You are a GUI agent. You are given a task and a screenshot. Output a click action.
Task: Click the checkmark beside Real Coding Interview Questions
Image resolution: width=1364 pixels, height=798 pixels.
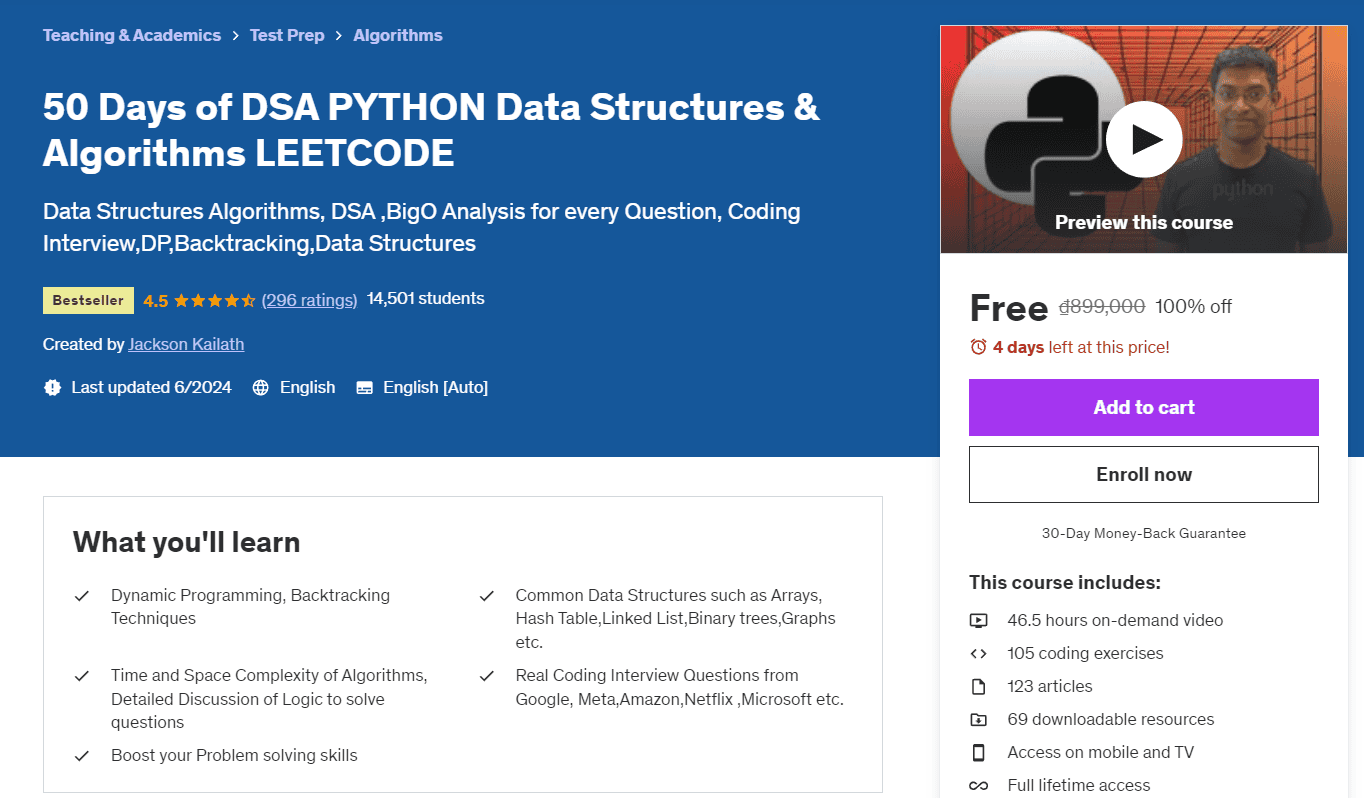(487, 676)
